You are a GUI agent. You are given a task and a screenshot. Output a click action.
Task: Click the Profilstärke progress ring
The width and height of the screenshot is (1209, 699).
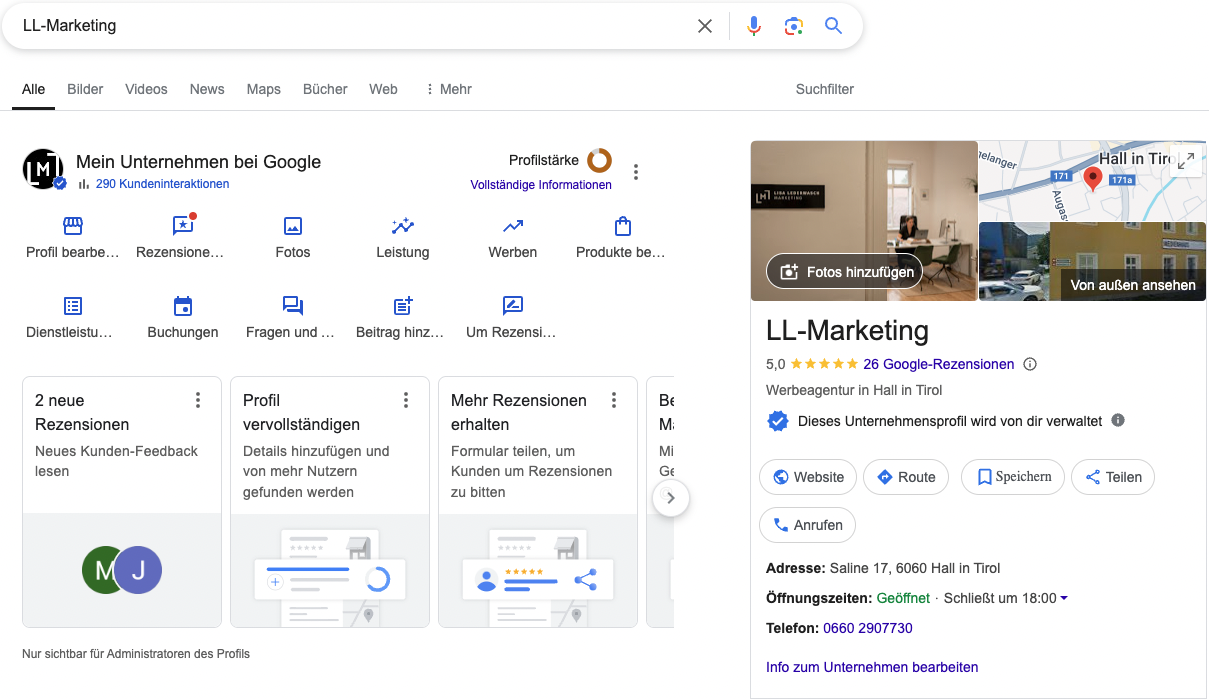click(x=599, y=160)
